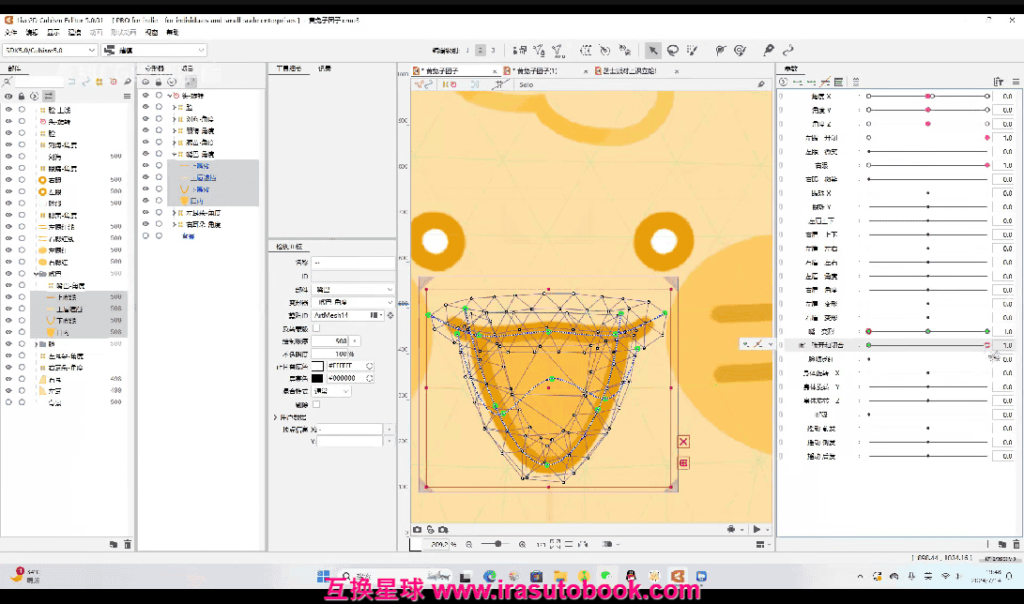The width and height of the screenshot is (1024, 604).
Task: Select the Arrow selection tool
Action: (652, 50)
